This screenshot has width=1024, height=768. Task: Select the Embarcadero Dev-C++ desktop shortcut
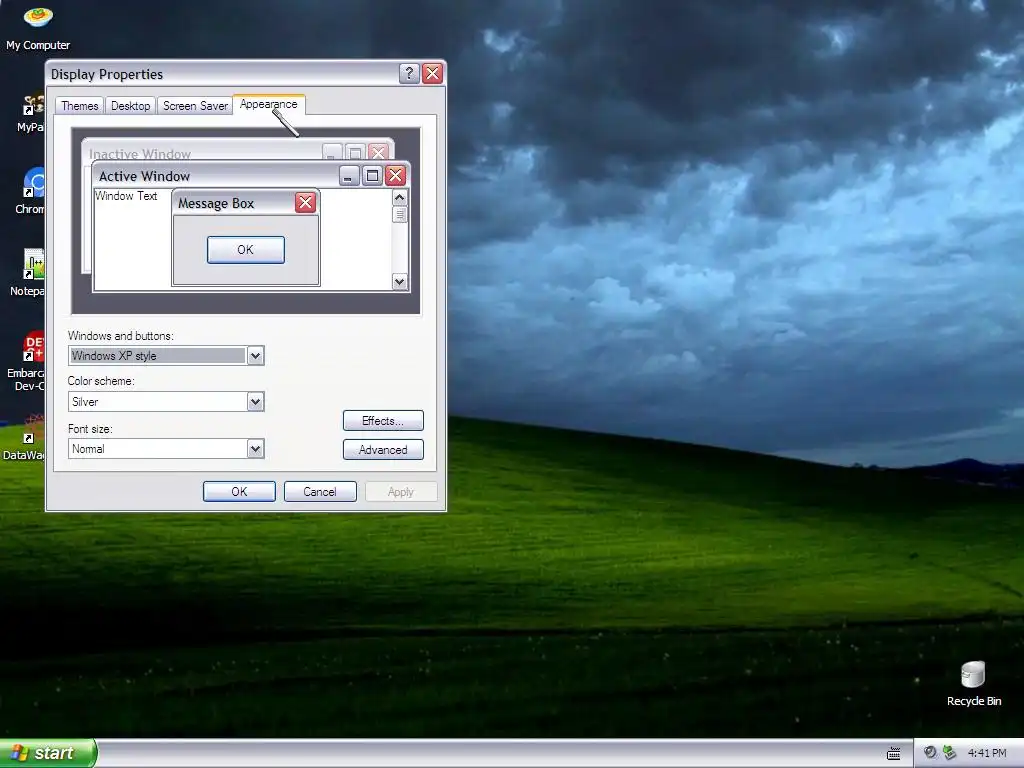point(27,361)
